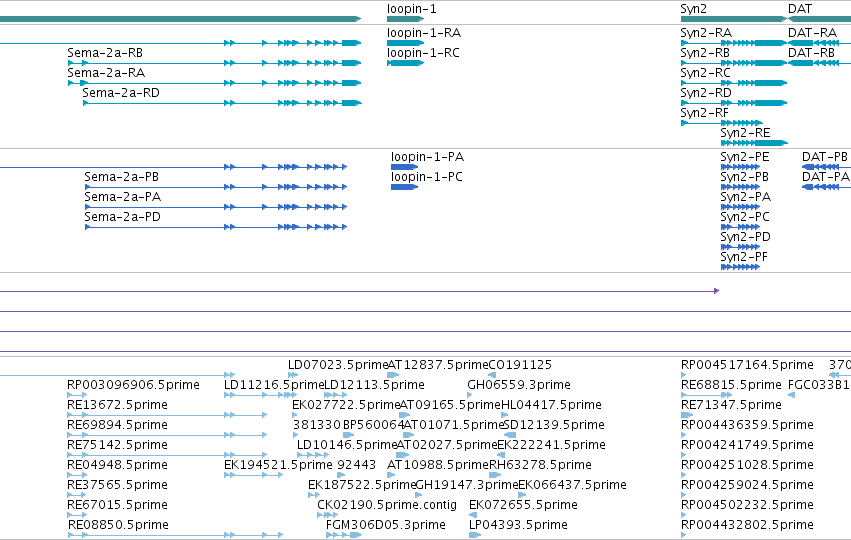Click the Sema-2a-PB protein label
851x540 pixels.
[x=122, y=177]
